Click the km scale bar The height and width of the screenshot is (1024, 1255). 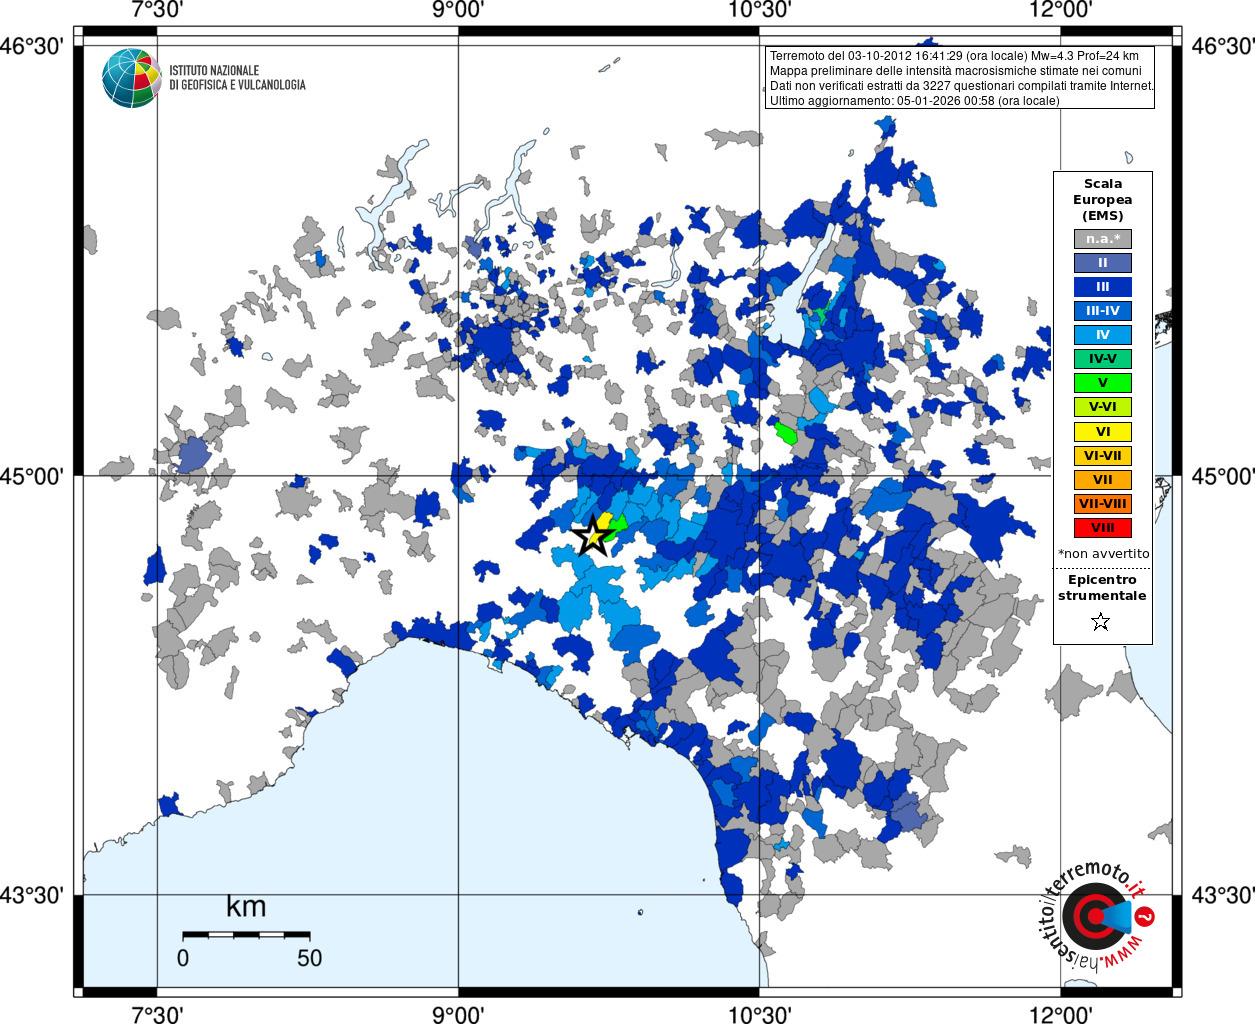246,934
